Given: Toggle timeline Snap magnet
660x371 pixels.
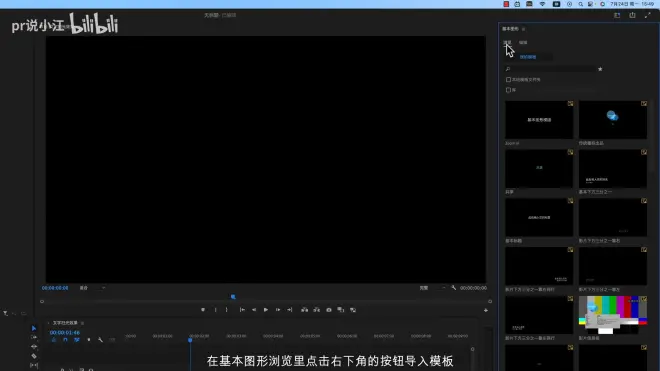Looking at the screenshot, I should (65, 340).
